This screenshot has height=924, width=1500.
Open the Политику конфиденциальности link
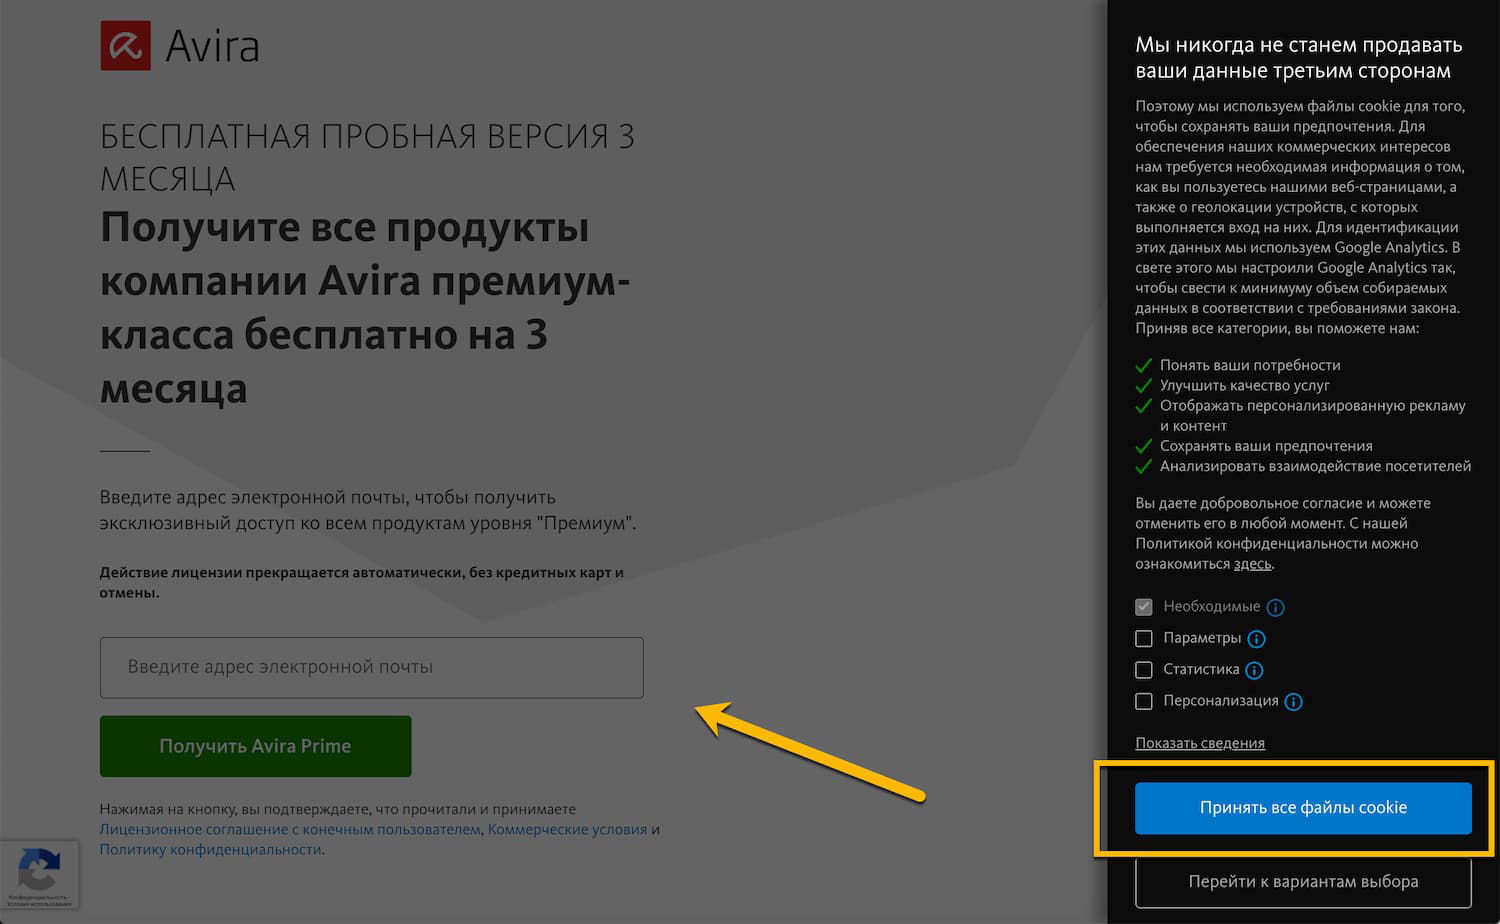tap(210, 849)
